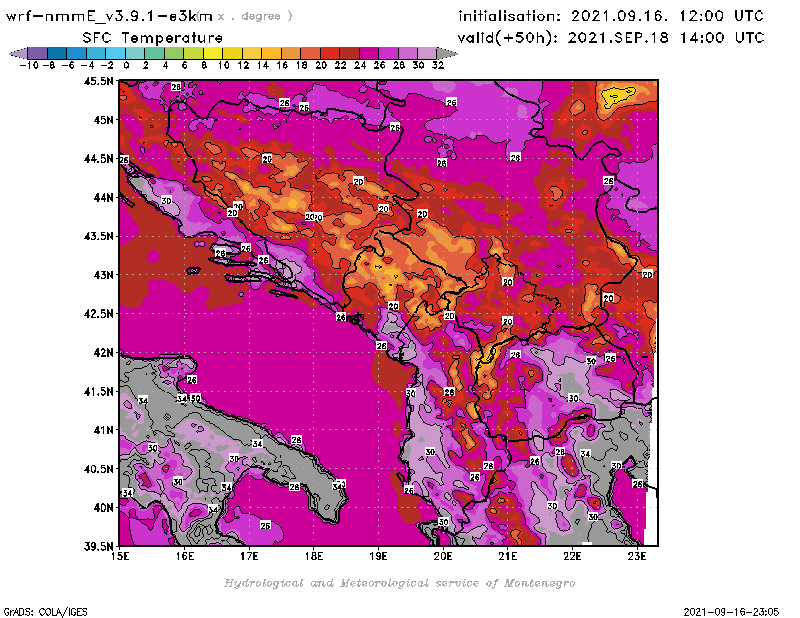The image size is (800, 618).
Task: Click the purple -10 to -8 legend swatch
Action: 38,54
